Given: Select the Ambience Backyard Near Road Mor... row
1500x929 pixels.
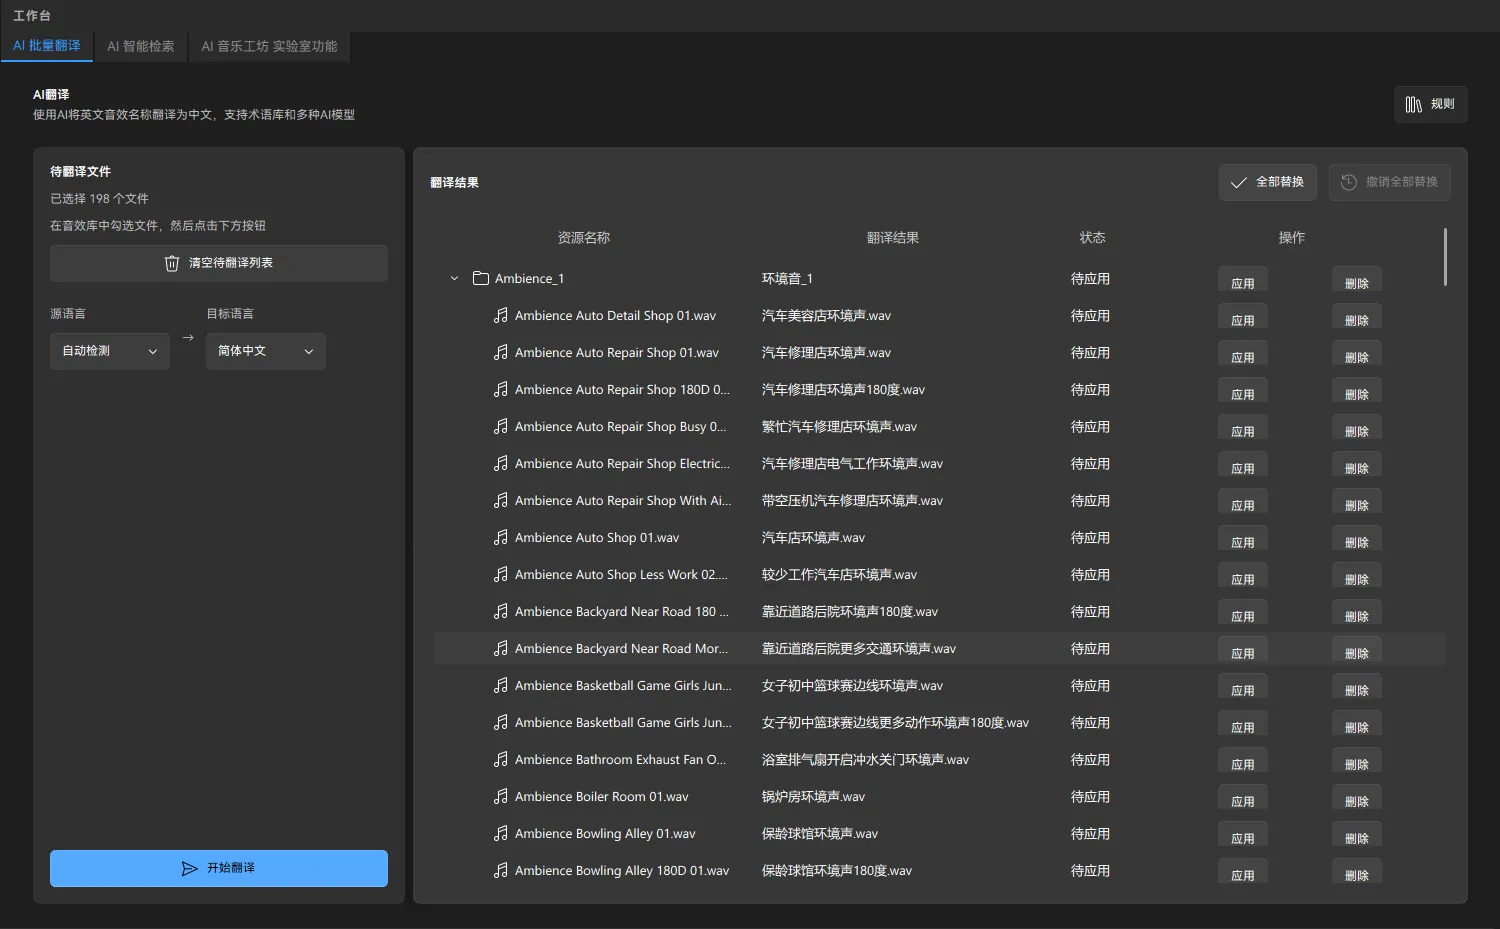Looking at the screenshot, I should point(621,649).
